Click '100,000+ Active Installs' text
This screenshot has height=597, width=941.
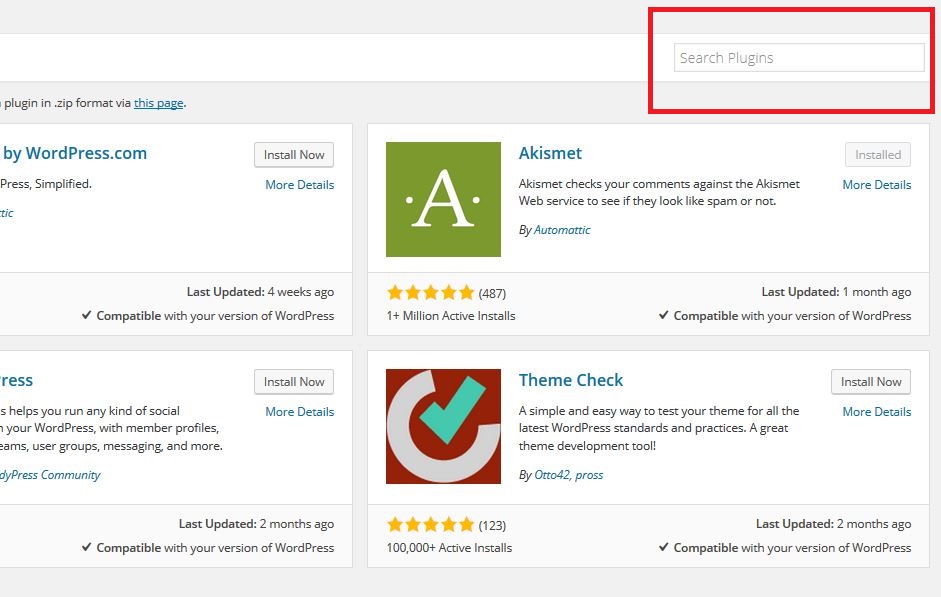449,548
